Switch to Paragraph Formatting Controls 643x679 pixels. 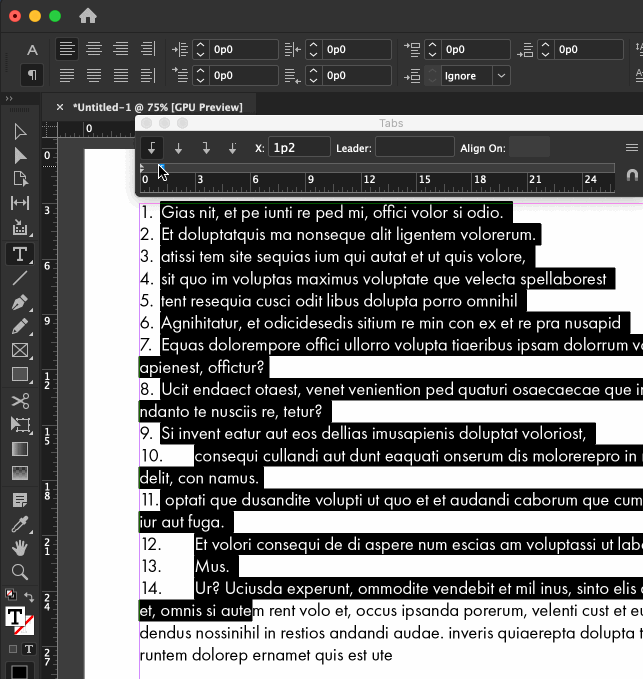tap(32, 75)
